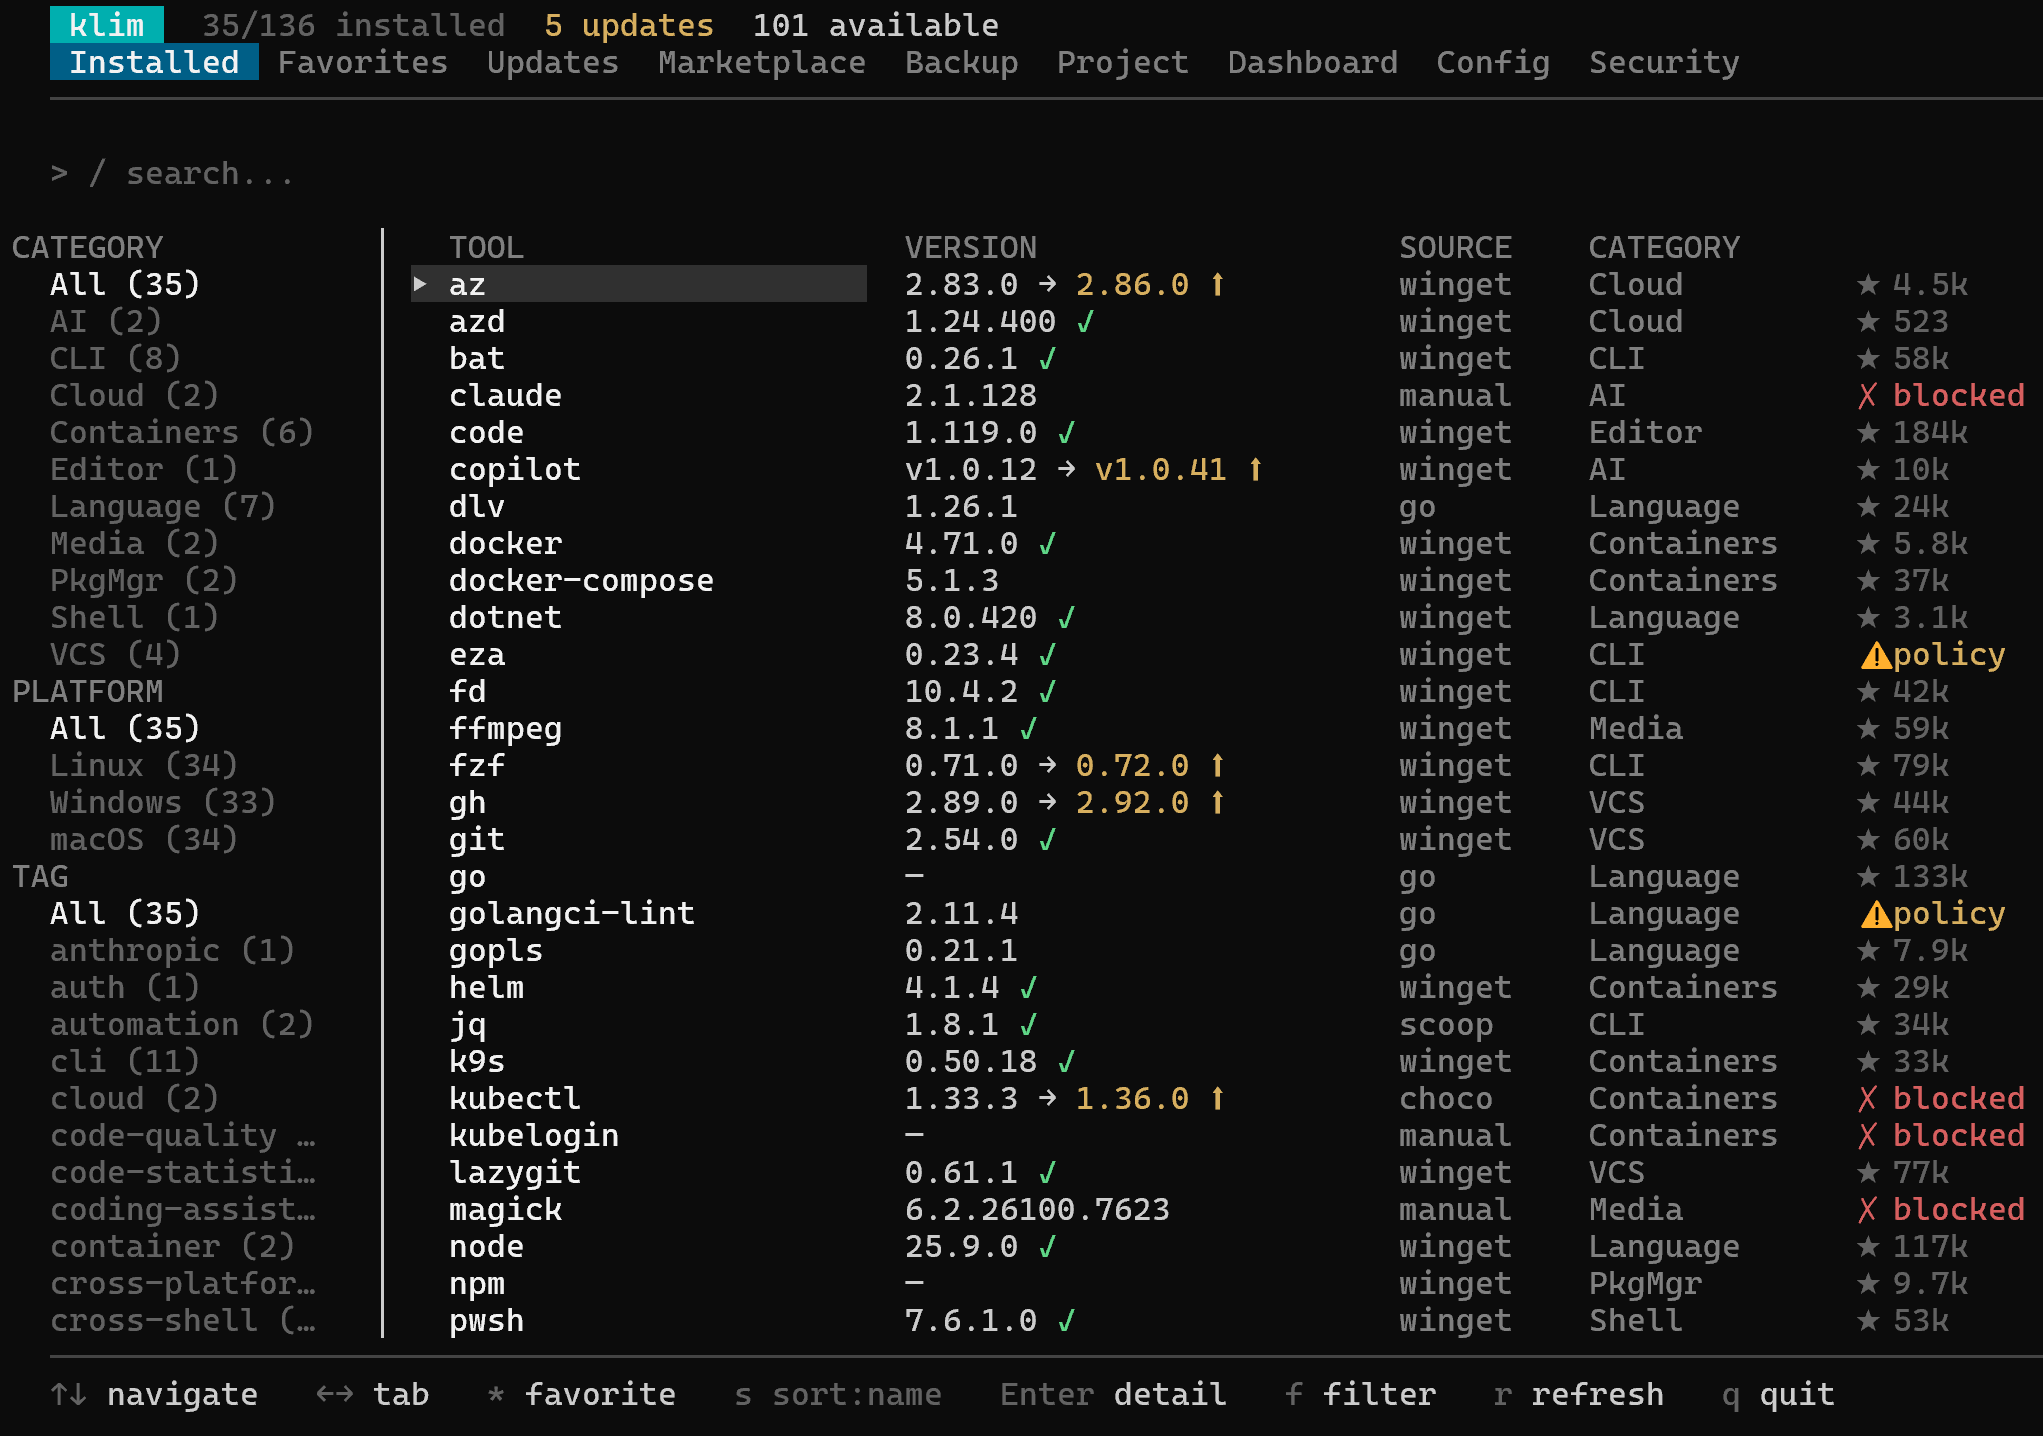2043x1436 pixels.
Task: Go to the Marketplace tab
Action: coord(761,63)
